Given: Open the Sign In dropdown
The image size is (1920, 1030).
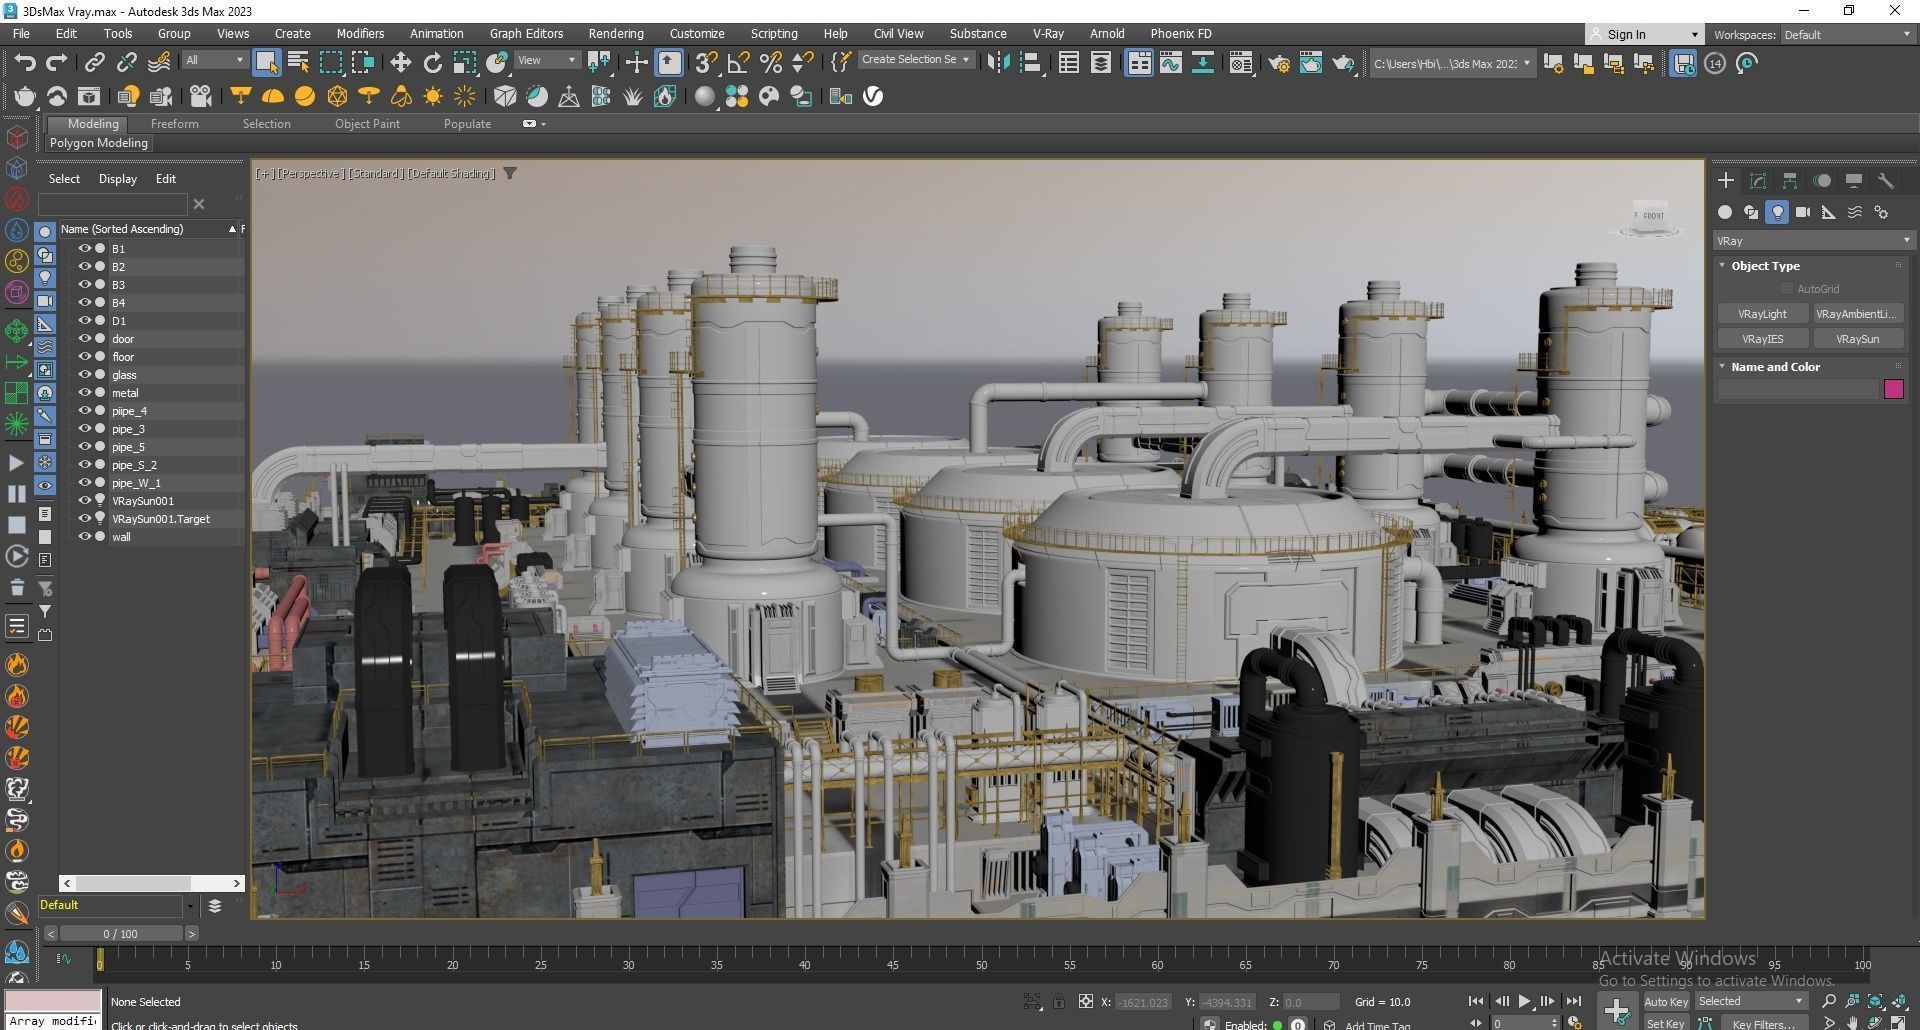Looking at the screenshot, I should (x=1644, y=34).
